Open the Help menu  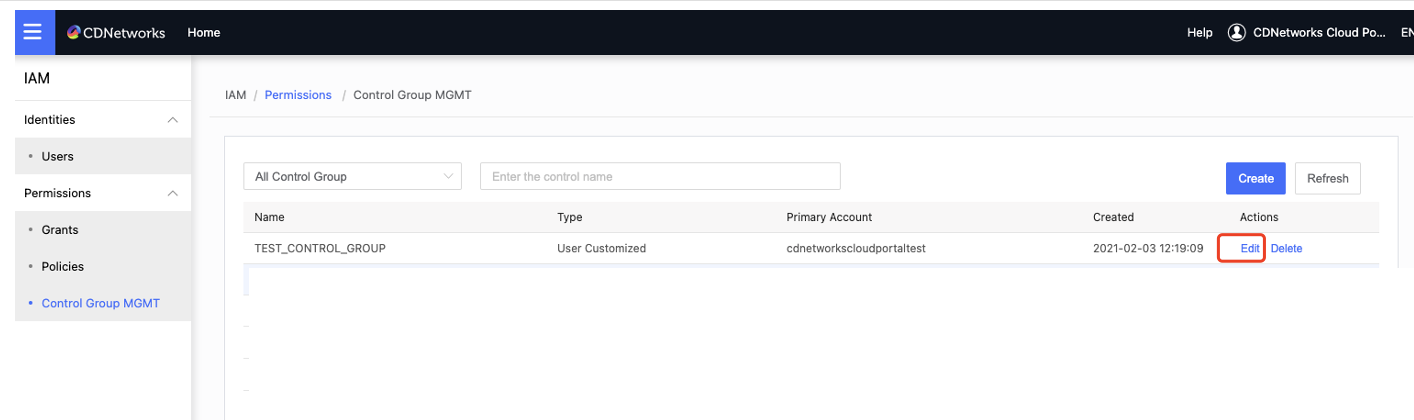coord(1199,33)
